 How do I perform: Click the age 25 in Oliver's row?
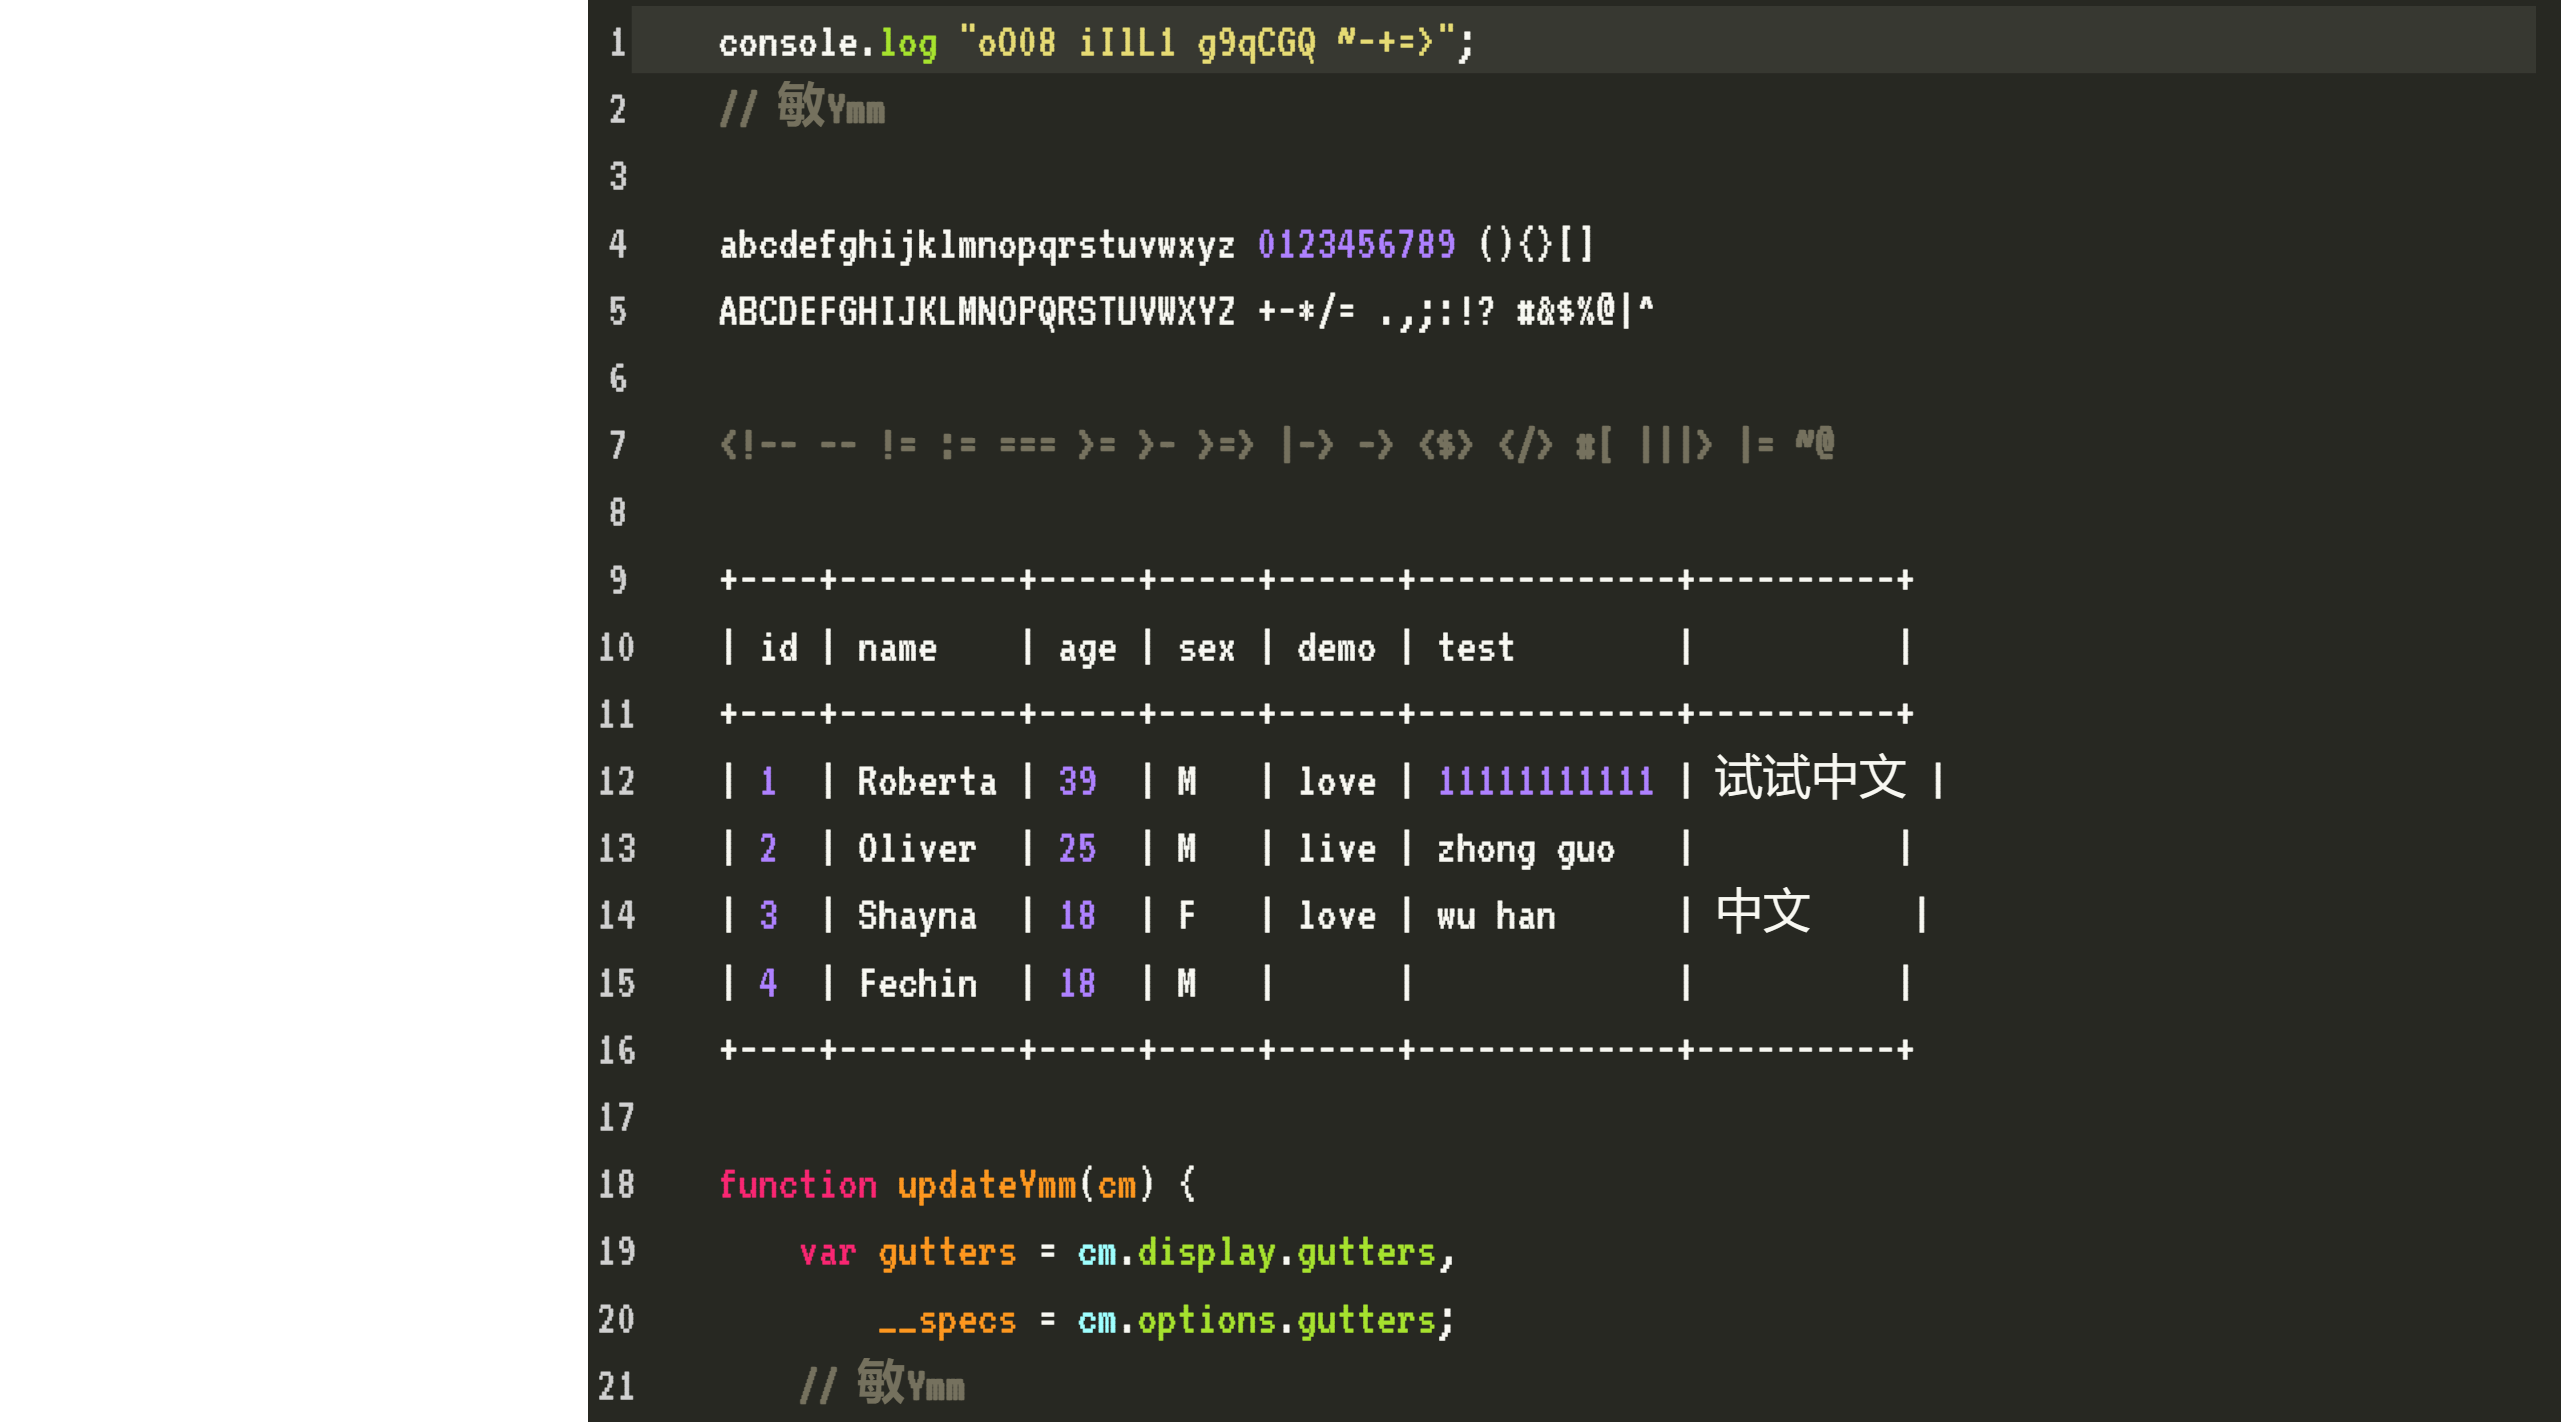pos(1077,848)
